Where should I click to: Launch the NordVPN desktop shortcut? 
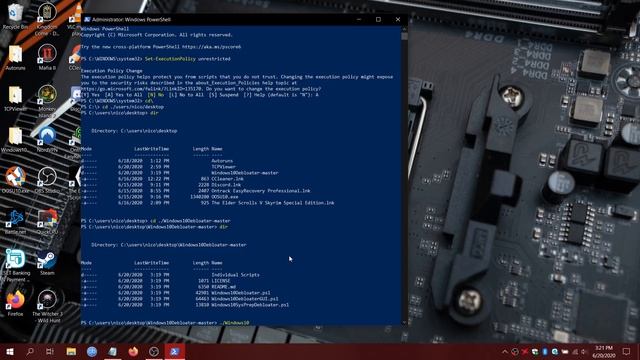(47, 139)
